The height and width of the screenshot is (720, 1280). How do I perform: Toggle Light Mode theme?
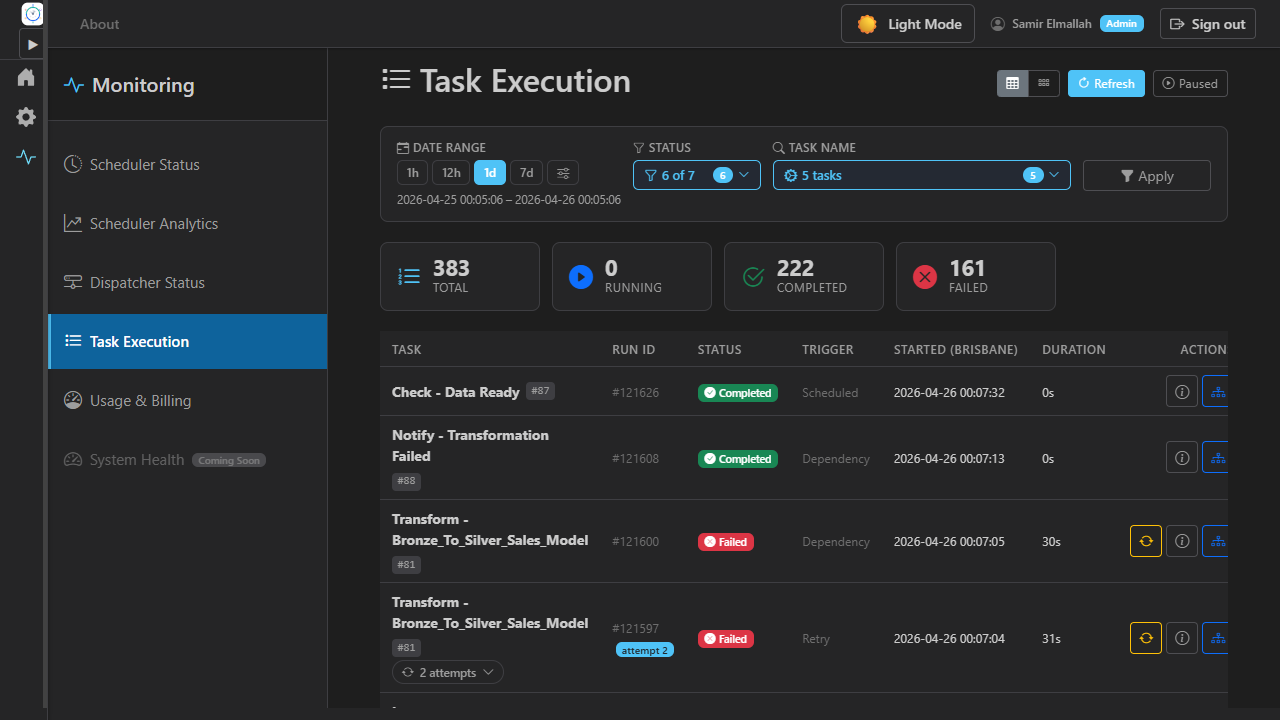pyautogui.click(x=908, y=24)
